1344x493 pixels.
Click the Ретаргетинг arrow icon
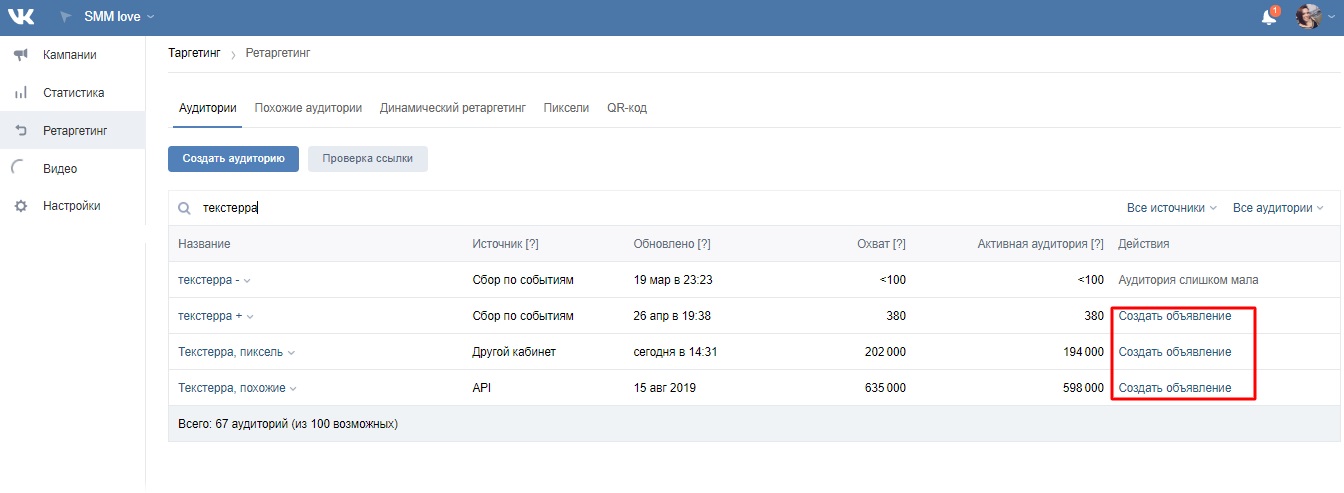tap(20, 131)
